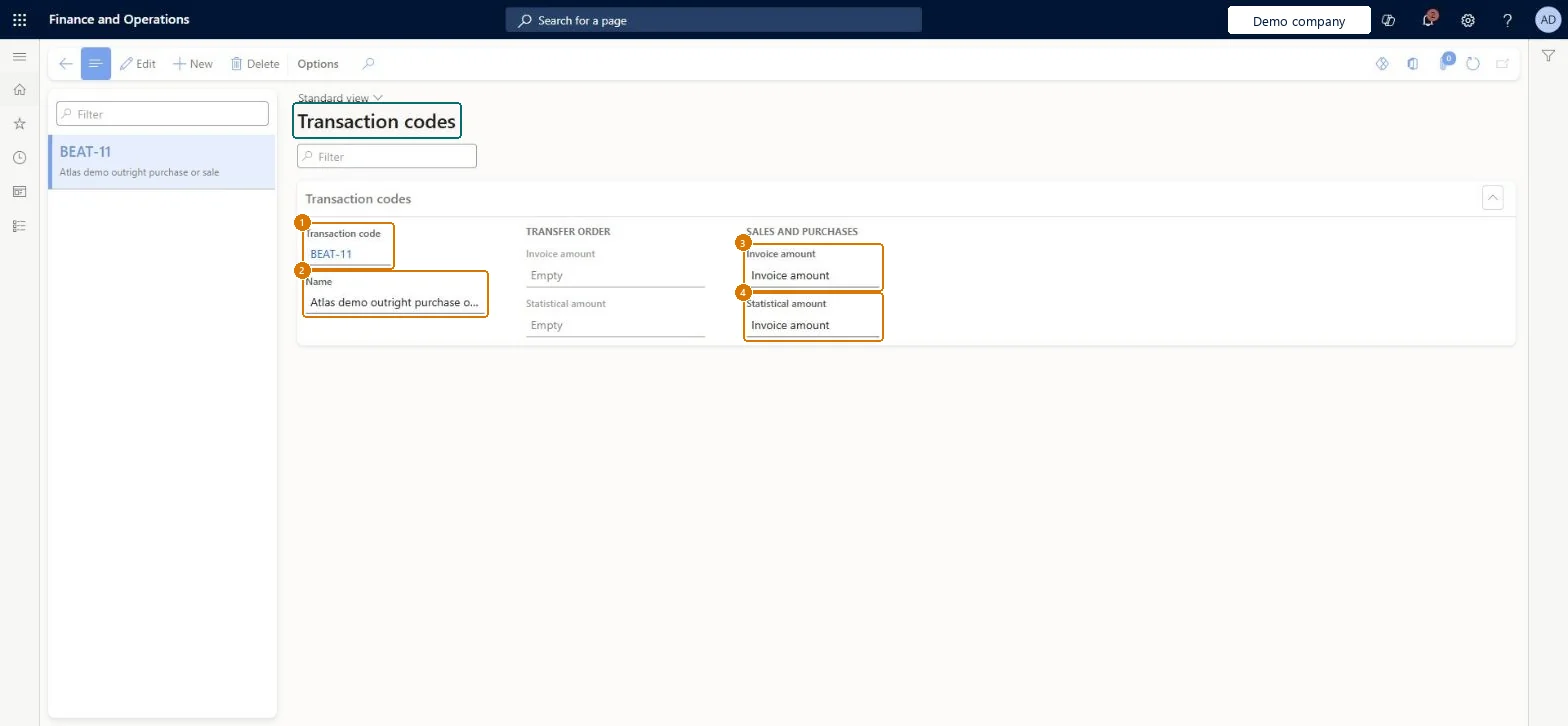
Task: Click the list pane Filter field
Action: click(x=162, y=113)
